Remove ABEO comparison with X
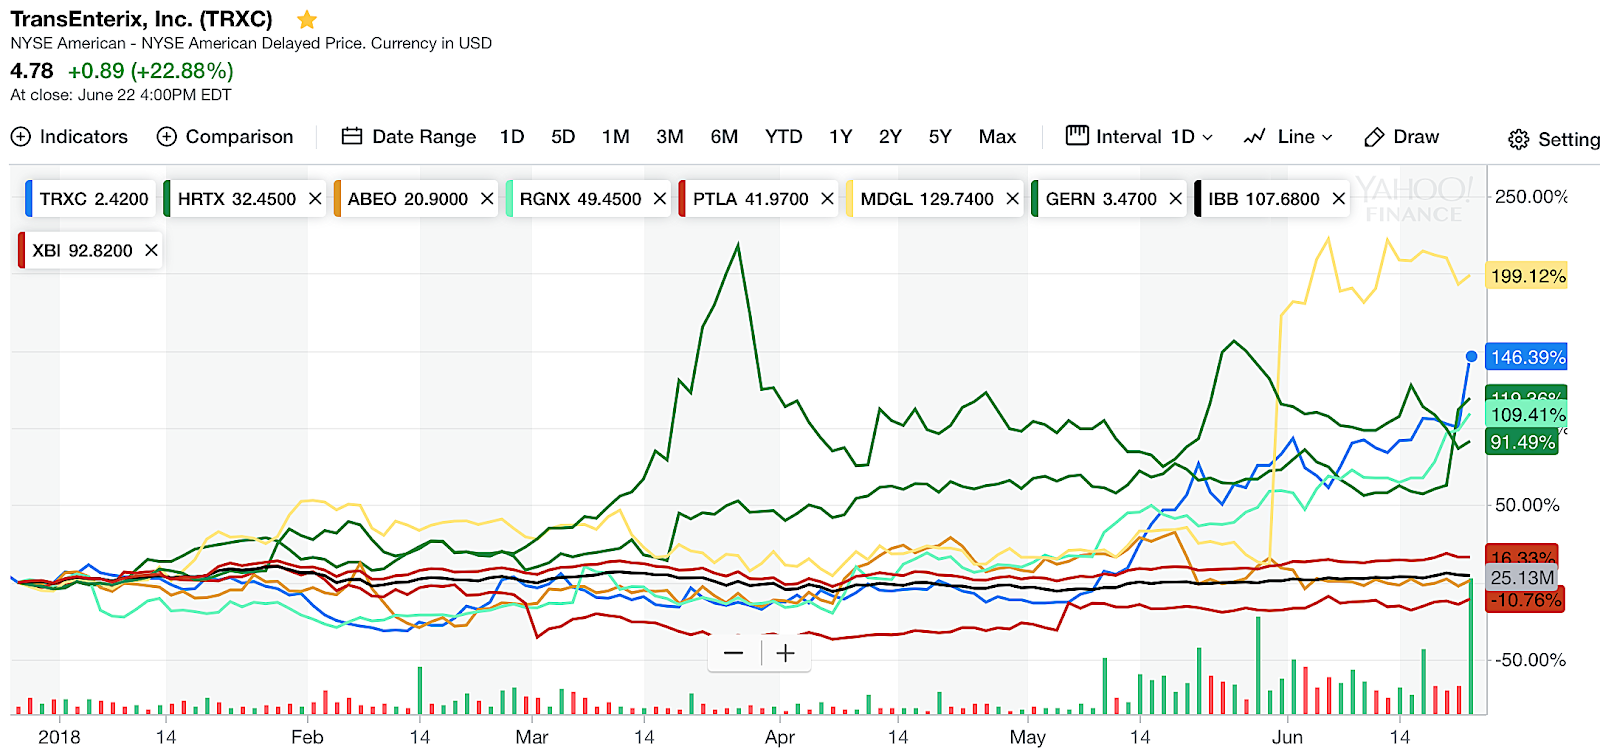The height and width of the screenshot is (754, 1600). (487, 199)
